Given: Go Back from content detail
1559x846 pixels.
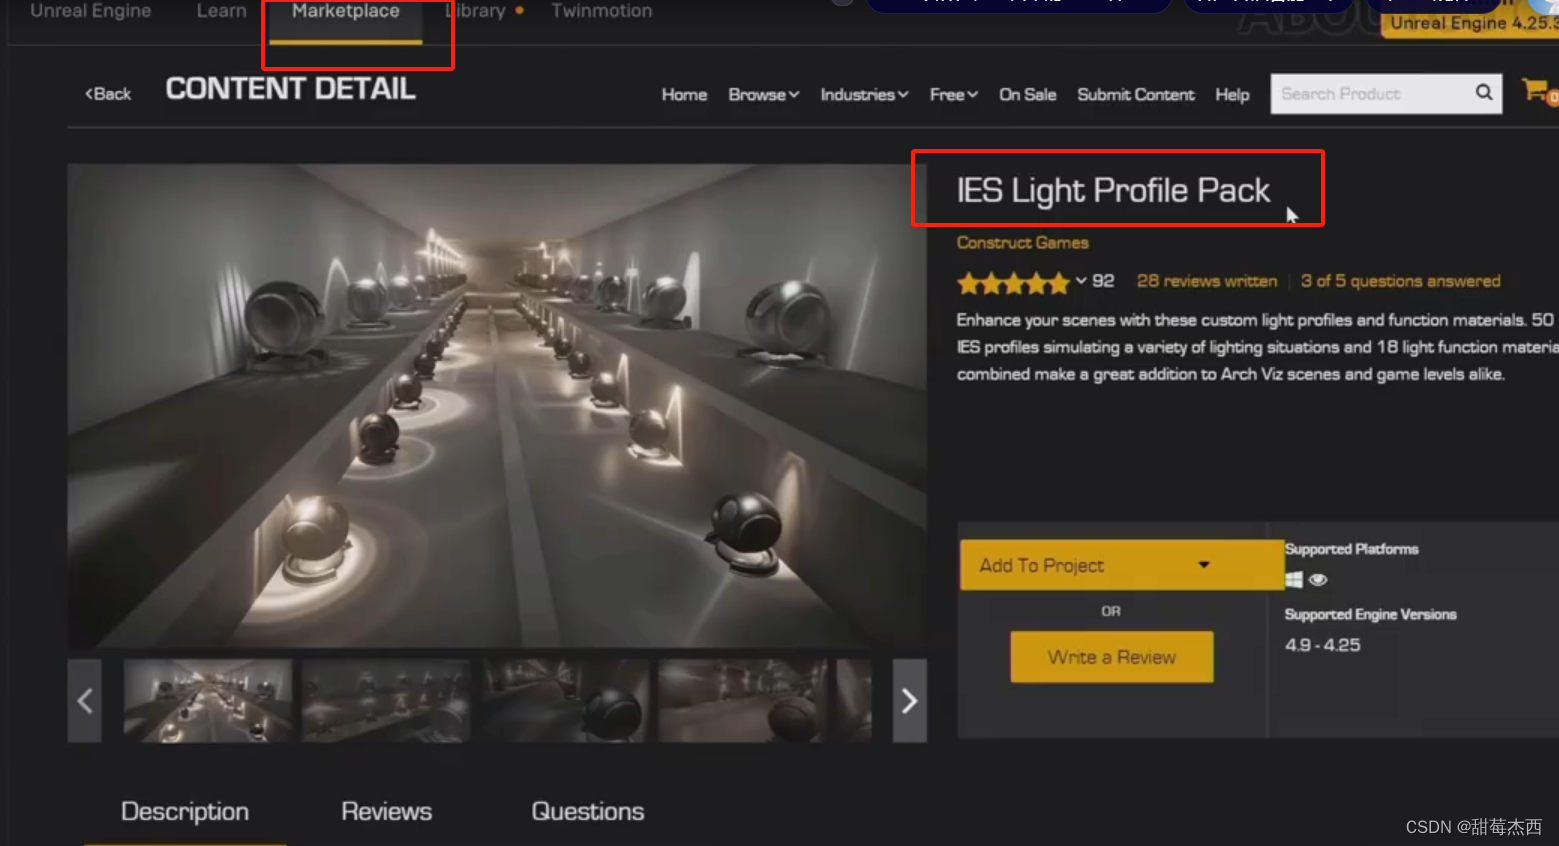Looking at the screenshot, I should (x=108, y=94).
